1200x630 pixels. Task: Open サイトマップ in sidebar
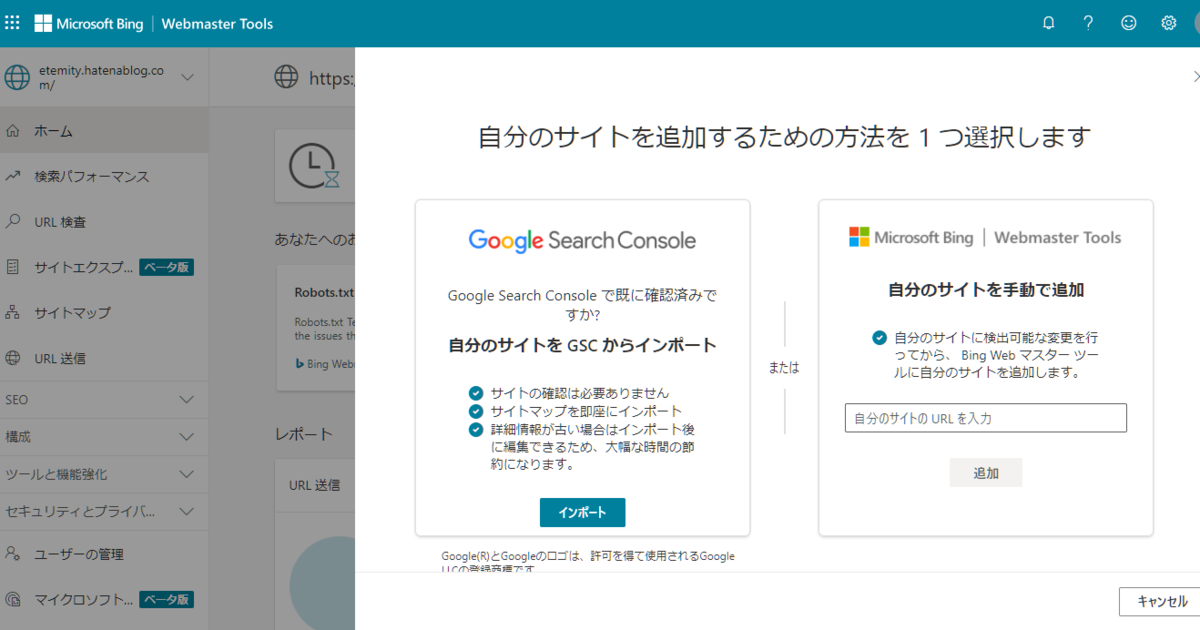tap(104, 312)
